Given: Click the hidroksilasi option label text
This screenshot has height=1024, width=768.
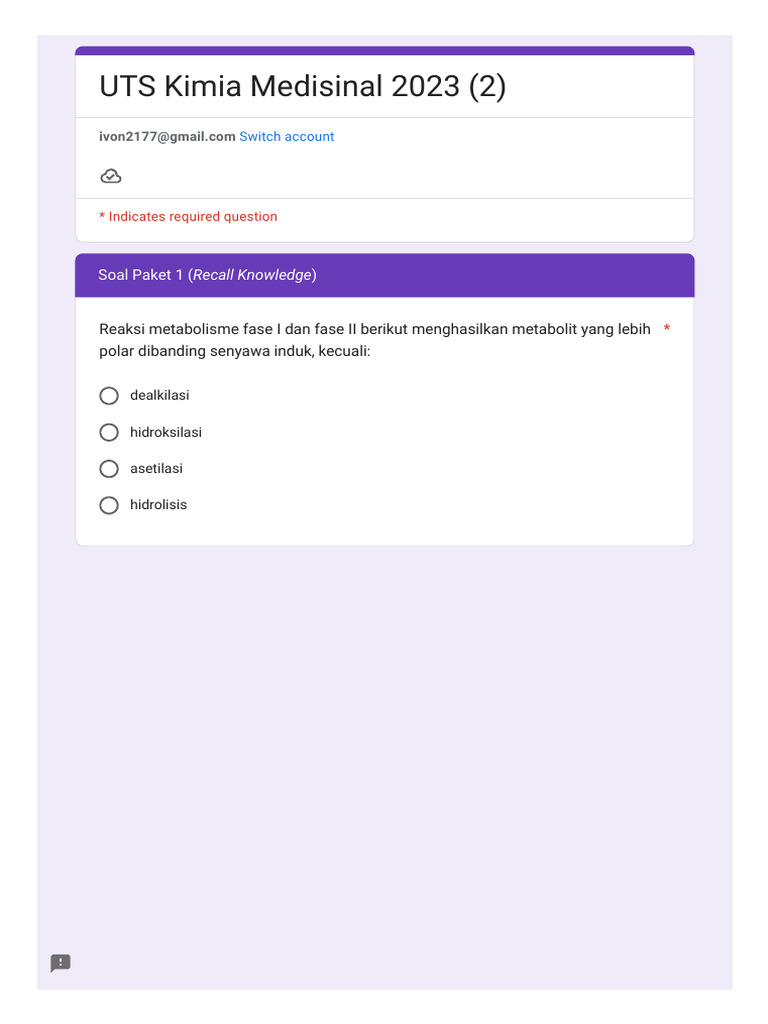Looking at the screenshot, I should (x=166, y=432).
